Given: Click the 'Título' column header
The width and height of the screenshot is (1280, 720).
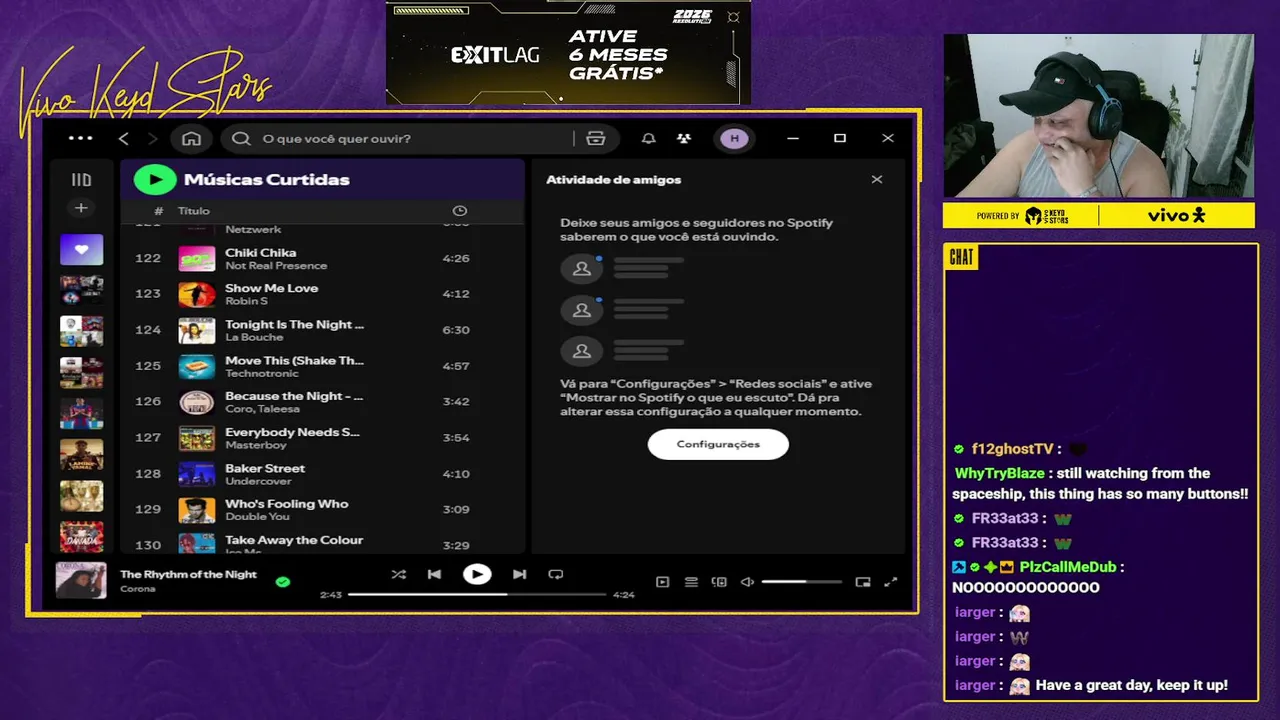Looking at the screenshot, I should tap(194, 211).
